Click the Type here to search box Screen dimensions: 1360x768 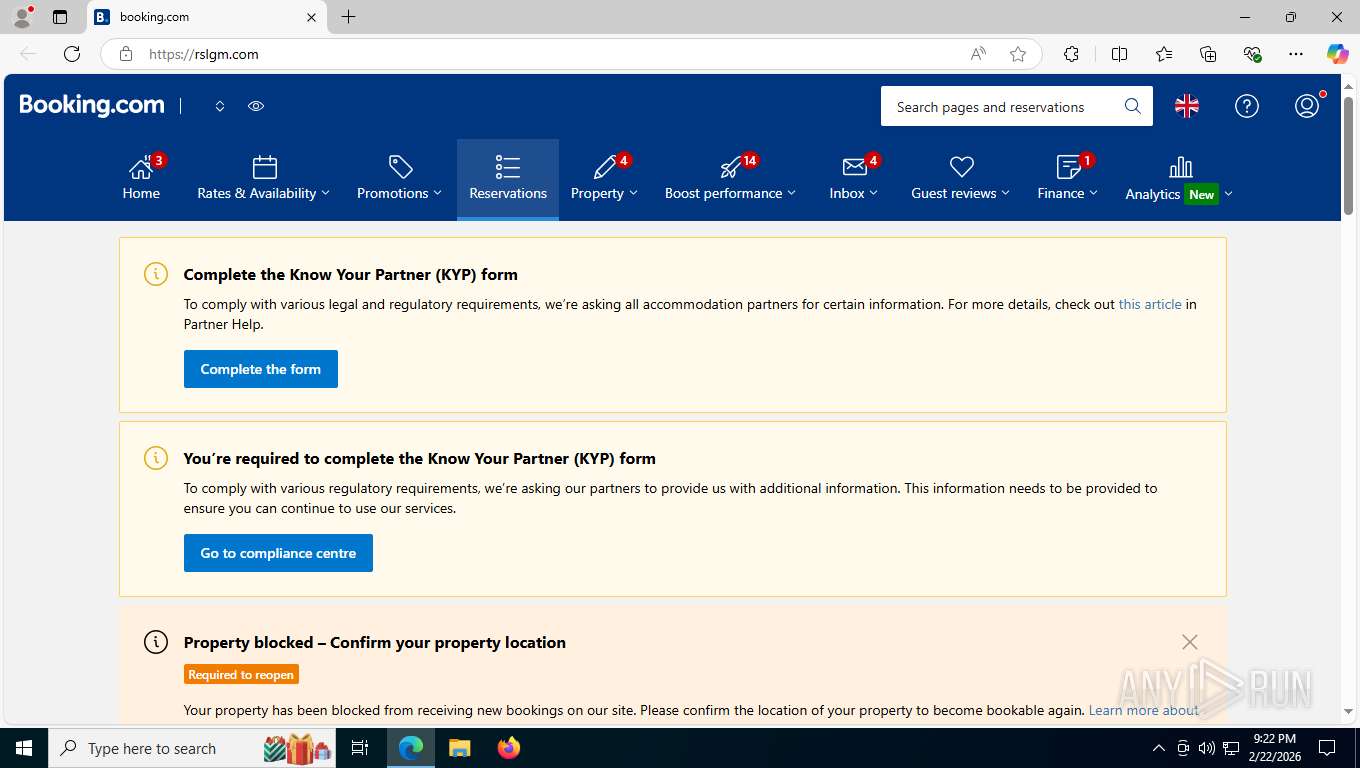coord(193,748)
